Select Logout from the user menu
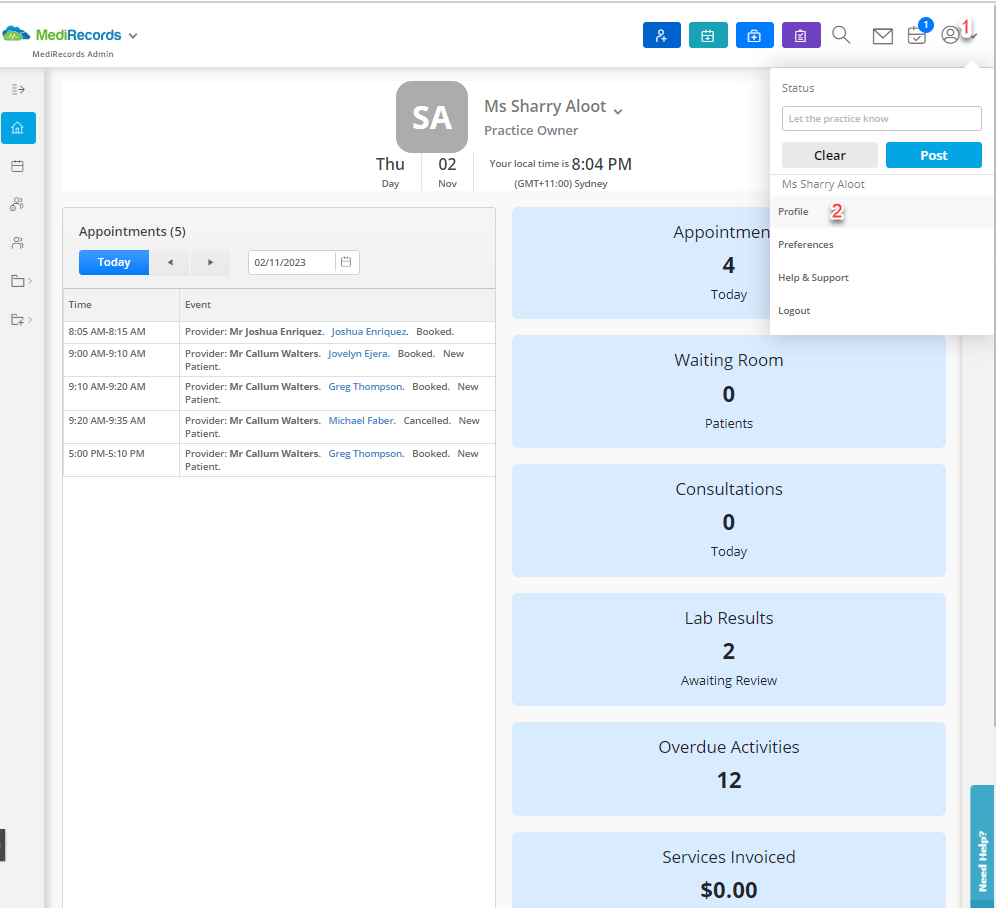The height and width of the screenshot is (908, 996). [x=882, y=311]
